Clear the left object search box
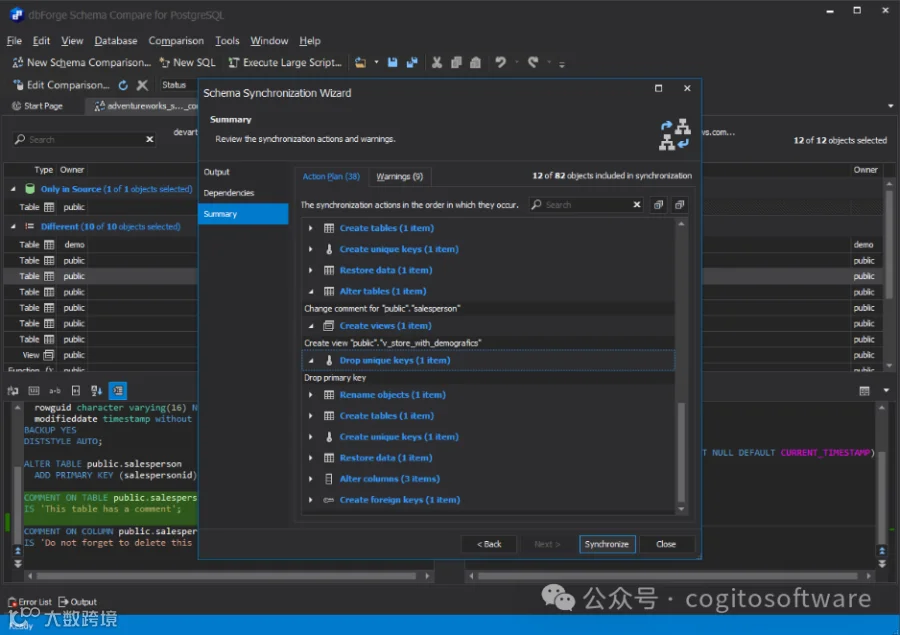Screen dimensions: 900x635 click(x=150, y=140)
